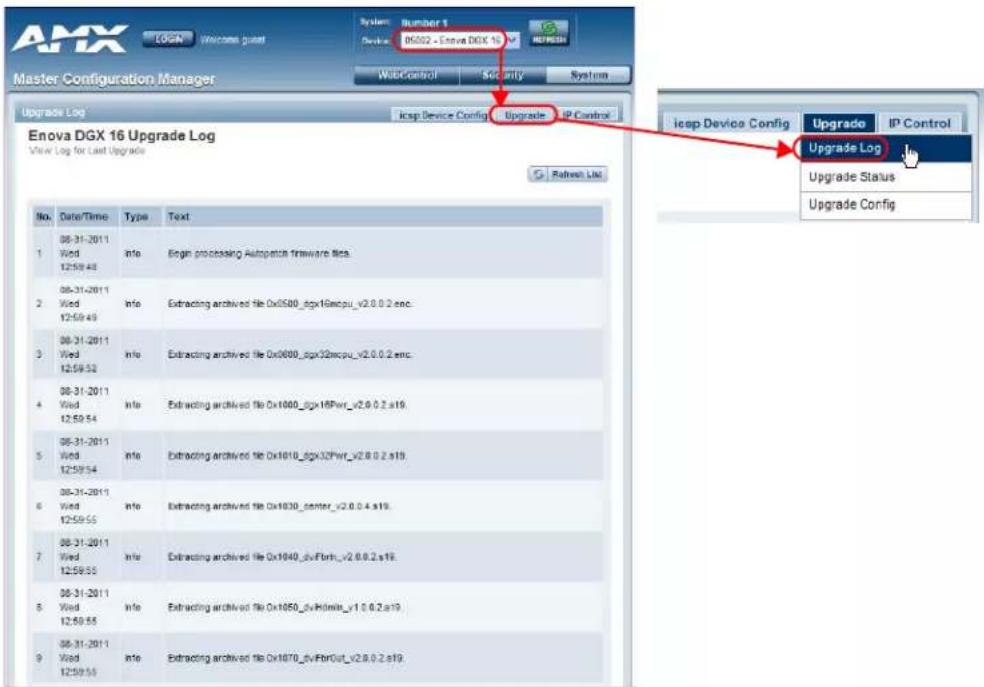Open the Device dropdown arrow
The width and height of the screenshot is (984, 687).
(x=513, y=41)
